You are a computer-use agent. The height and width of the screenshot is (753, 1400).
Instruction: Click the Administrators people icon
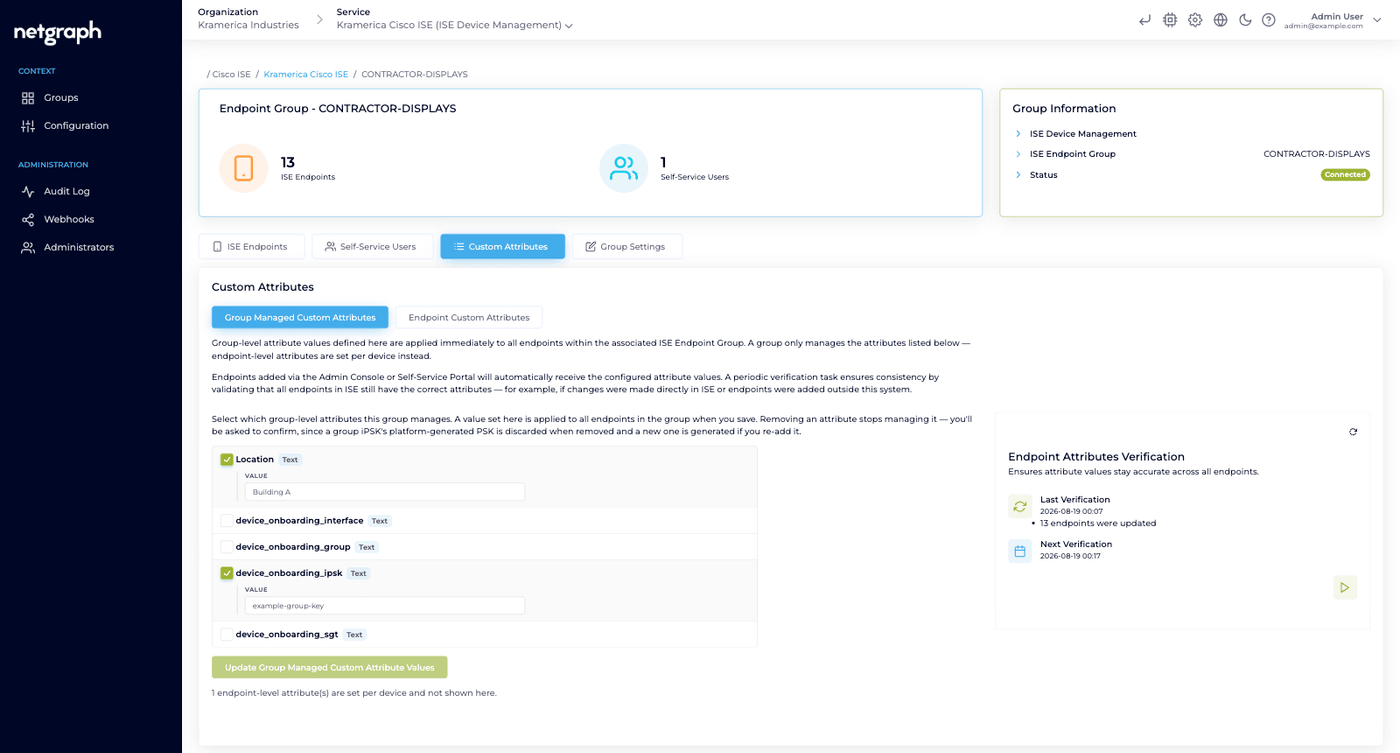click(28, 247)
